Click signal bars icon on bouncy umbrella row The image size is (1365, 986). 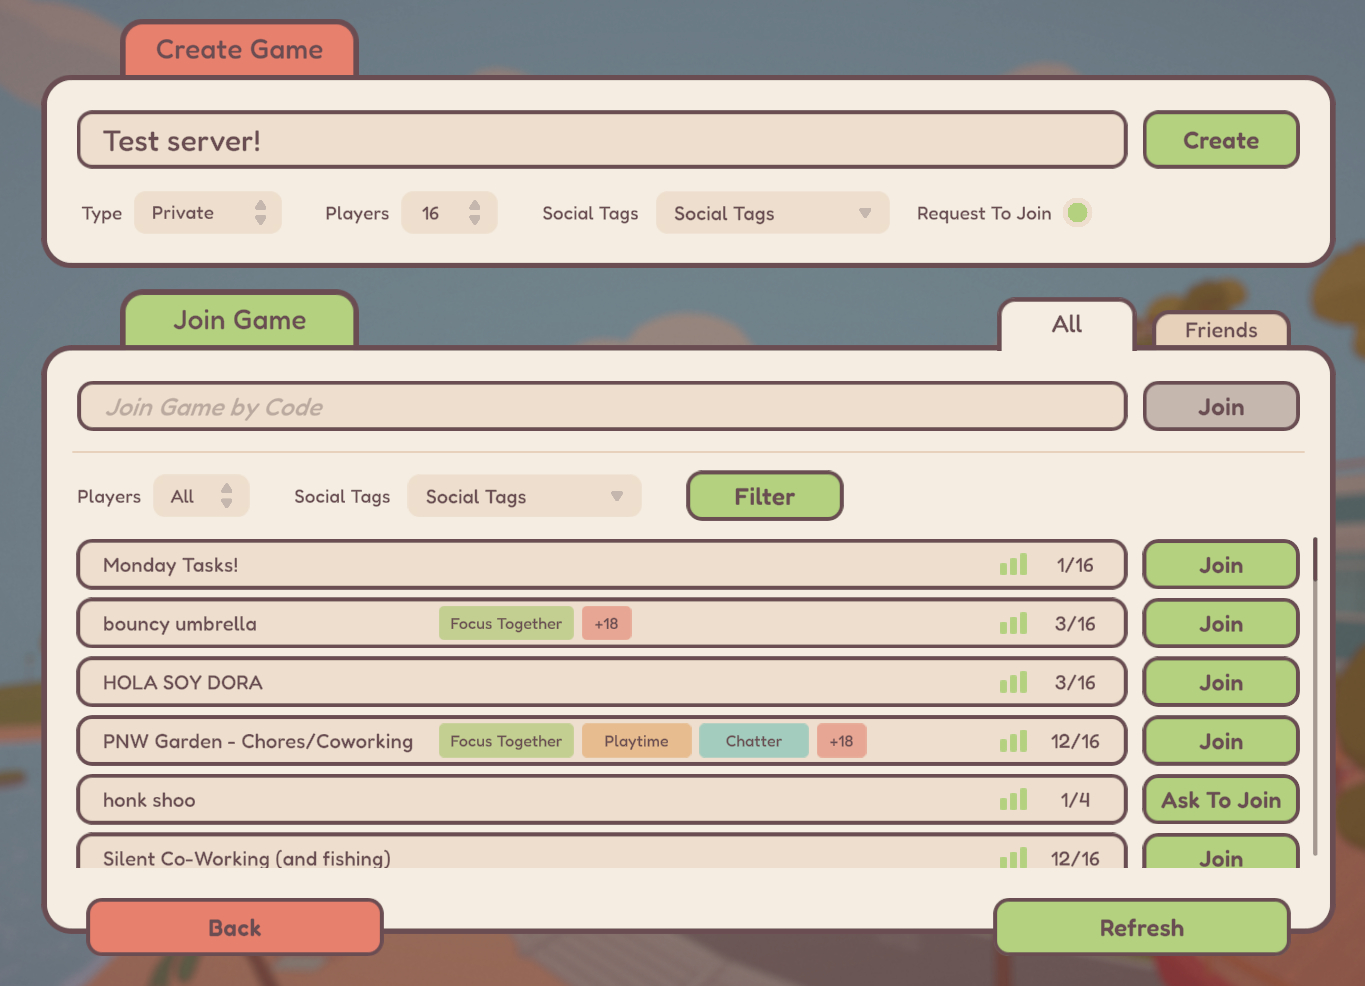coord(1013,624)
